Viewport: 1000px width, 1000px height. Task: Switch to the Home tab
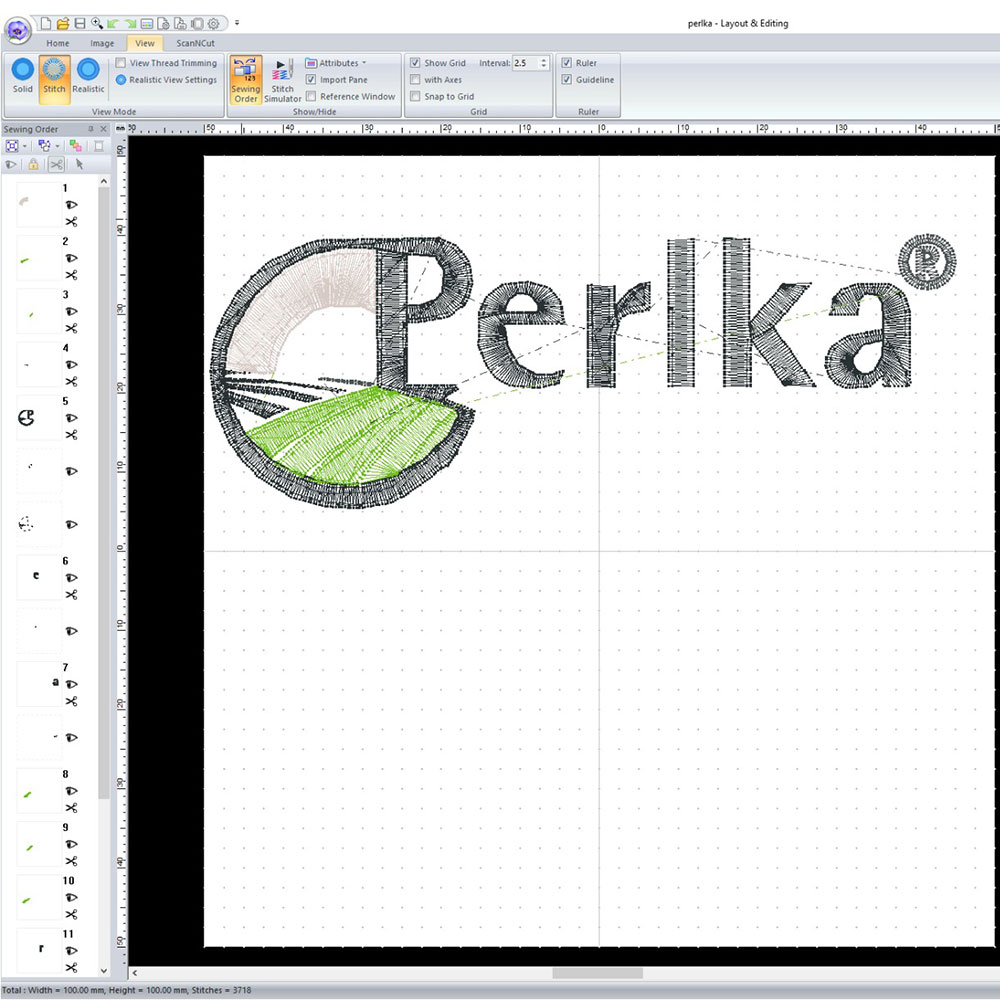coord(57,43)
